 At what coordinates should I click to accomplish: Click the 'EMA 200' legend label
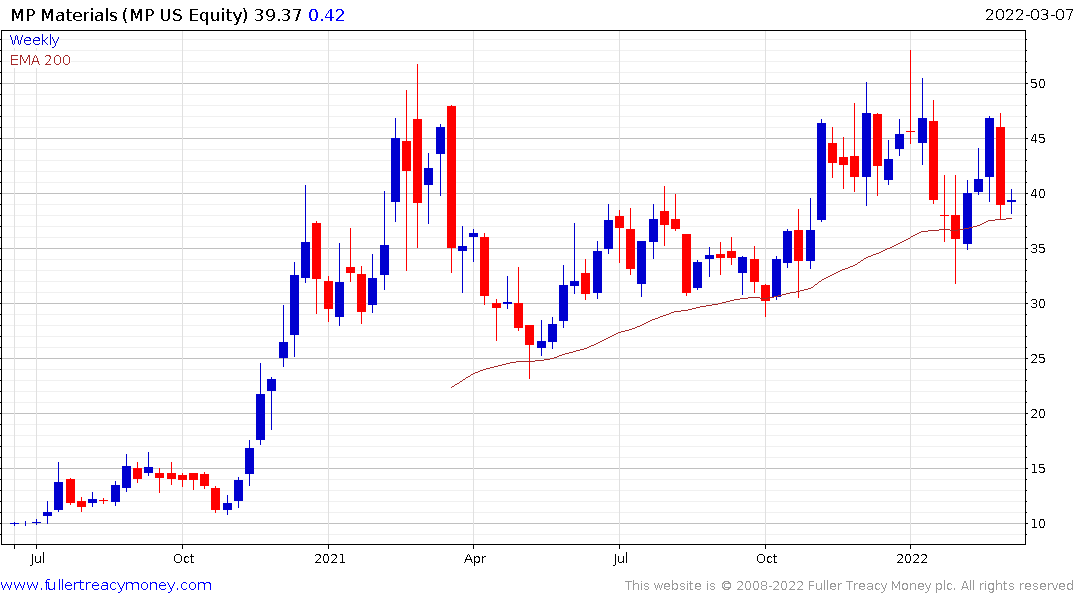(40, 60)
